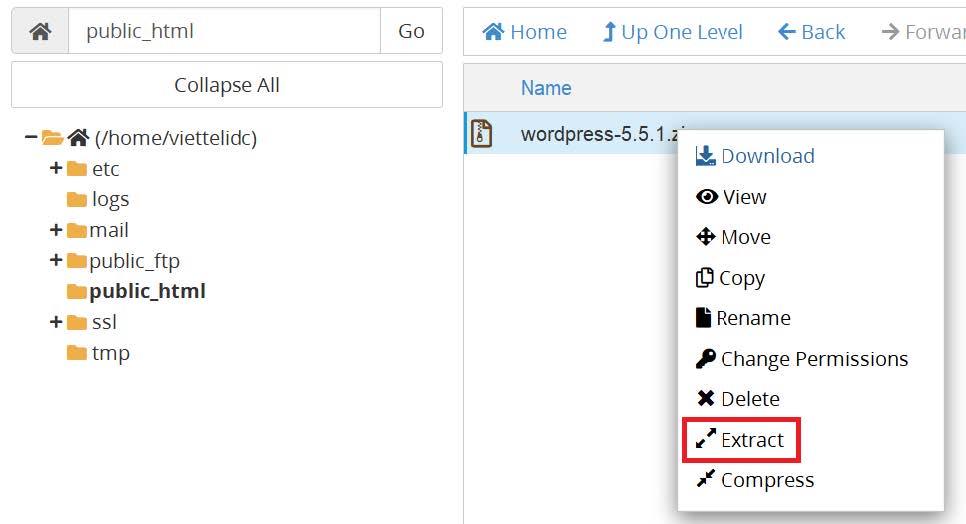Click the tmp folder icon

point(77,353)
